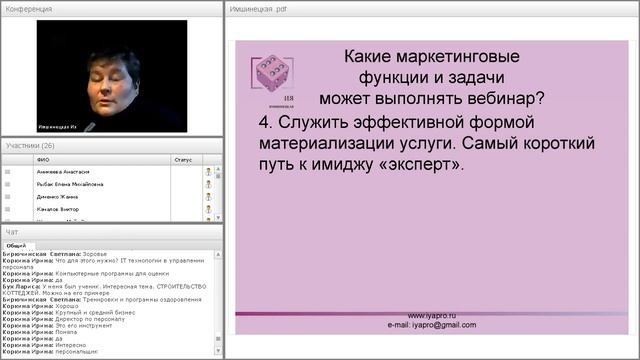Click person icon in Дименко Жанна row
Viewport: 640px width, 360px height.
(x=209, y=197)
